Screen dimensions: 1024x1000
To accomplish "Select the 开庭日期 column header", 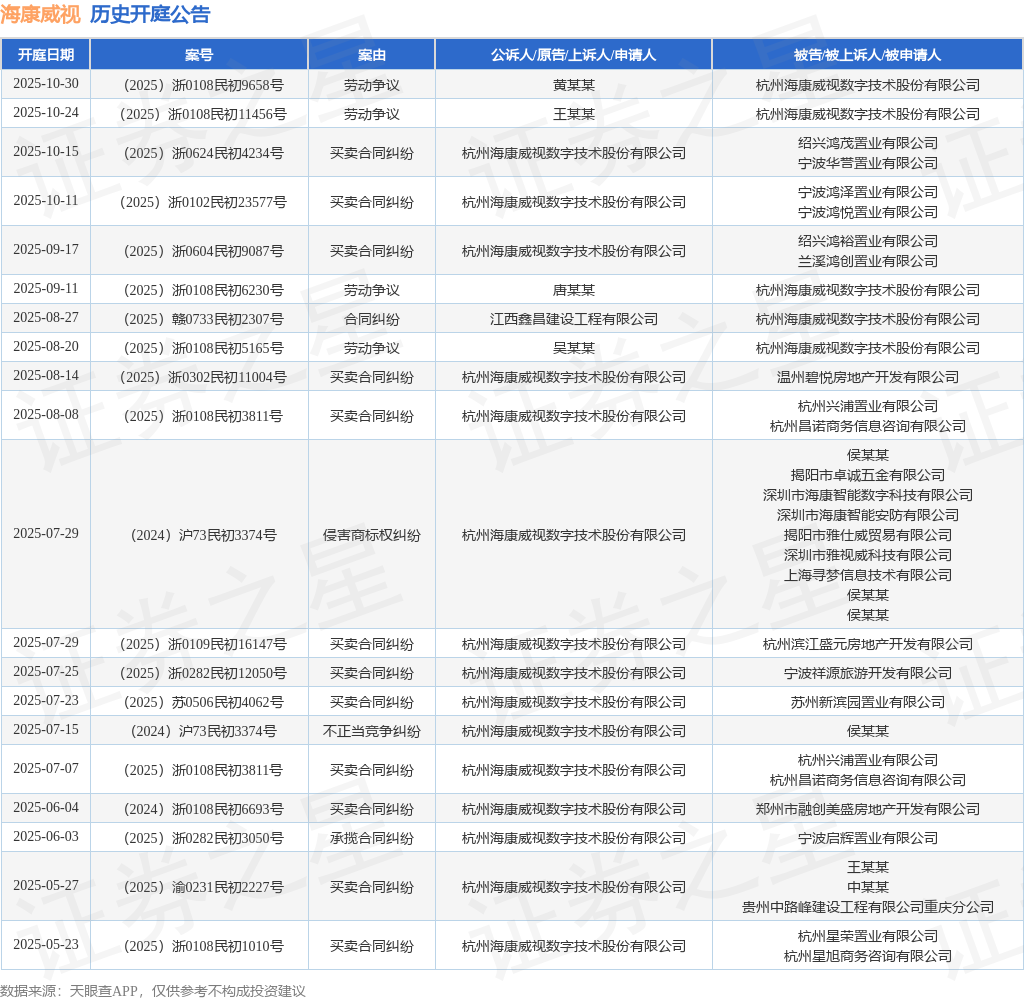I will pyautogui.click(x=46, y=55).
